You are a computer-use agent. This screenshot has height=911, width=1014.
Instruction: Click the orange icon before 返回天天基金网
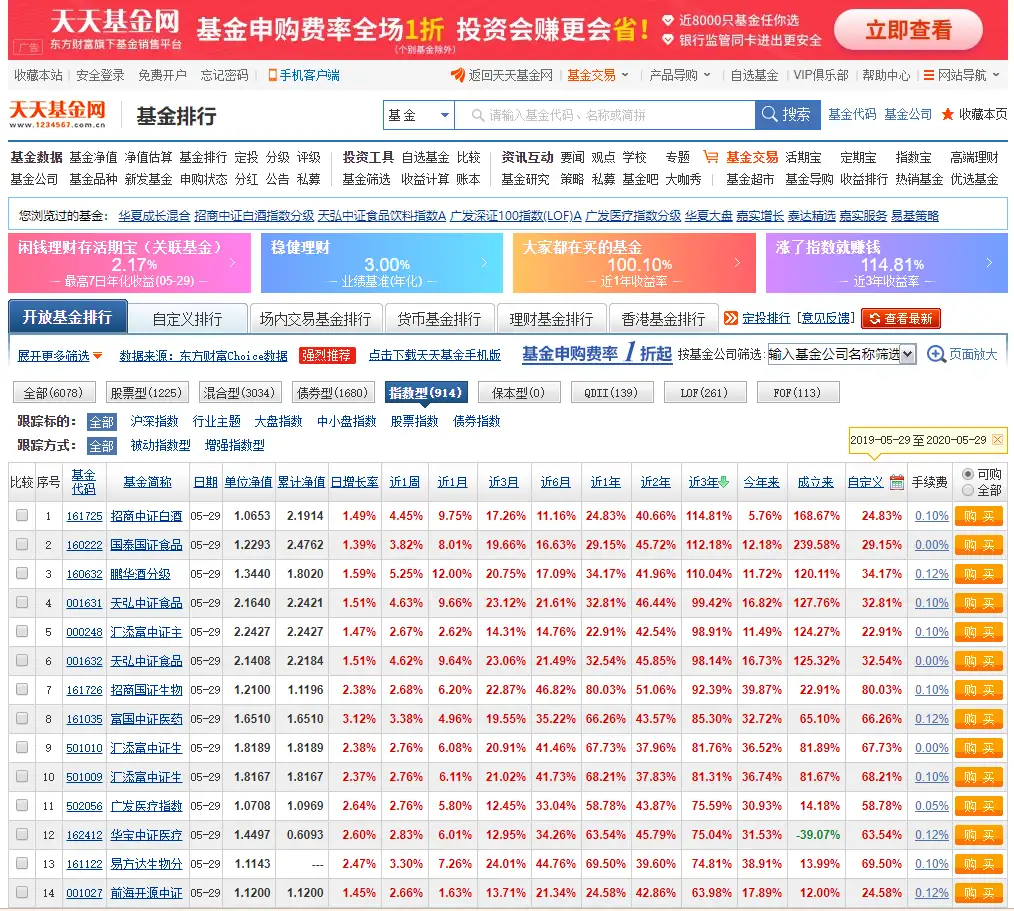coord(458,75)
